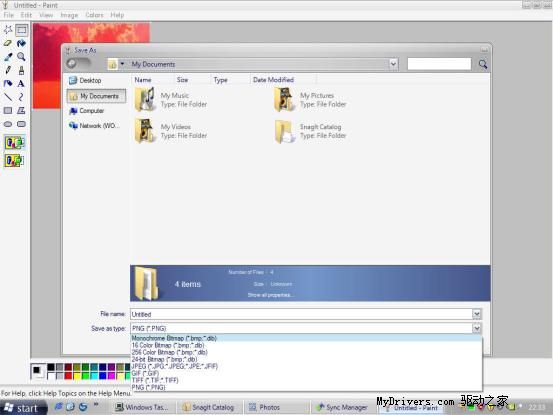Image resolution: width=553 pixels, height=415 pixels.
Task: Open the File menu in Paint
Action: 8,15
